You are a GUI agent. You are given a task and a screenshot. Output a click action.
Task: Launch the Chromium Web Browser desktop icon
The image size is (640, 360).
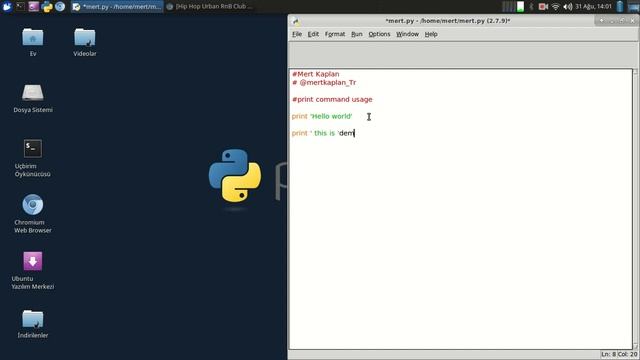pyautogui.click(x=33, y=205)
